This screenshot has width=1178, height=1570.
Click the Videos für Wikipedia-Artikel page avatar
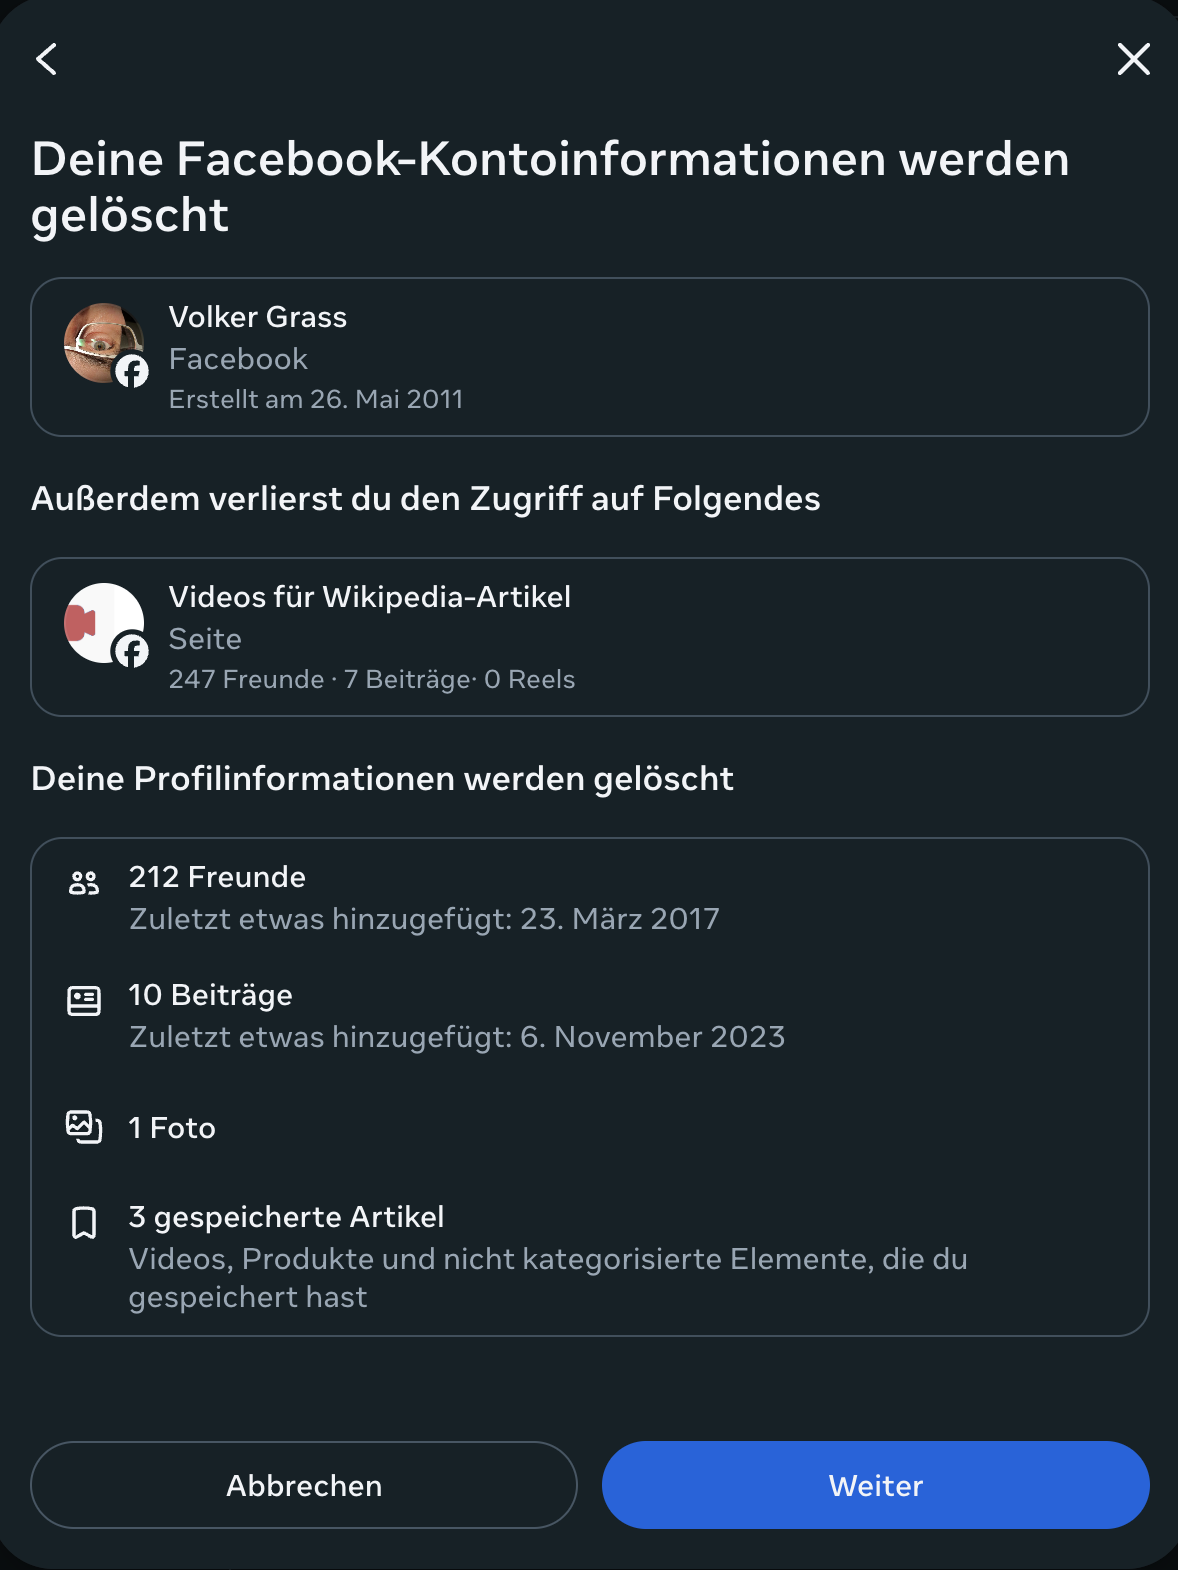coord(100,621)
